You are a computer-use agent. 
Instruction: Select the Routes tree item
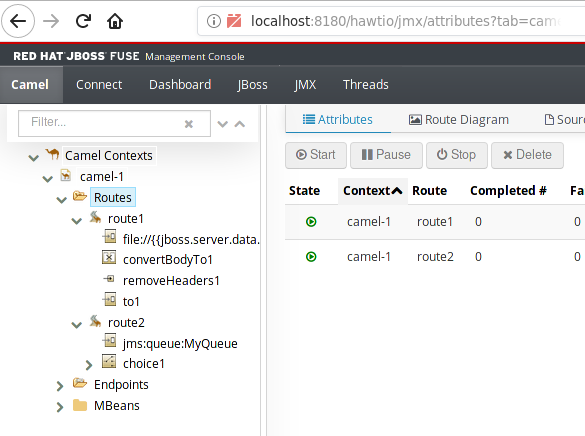(113, 197)
